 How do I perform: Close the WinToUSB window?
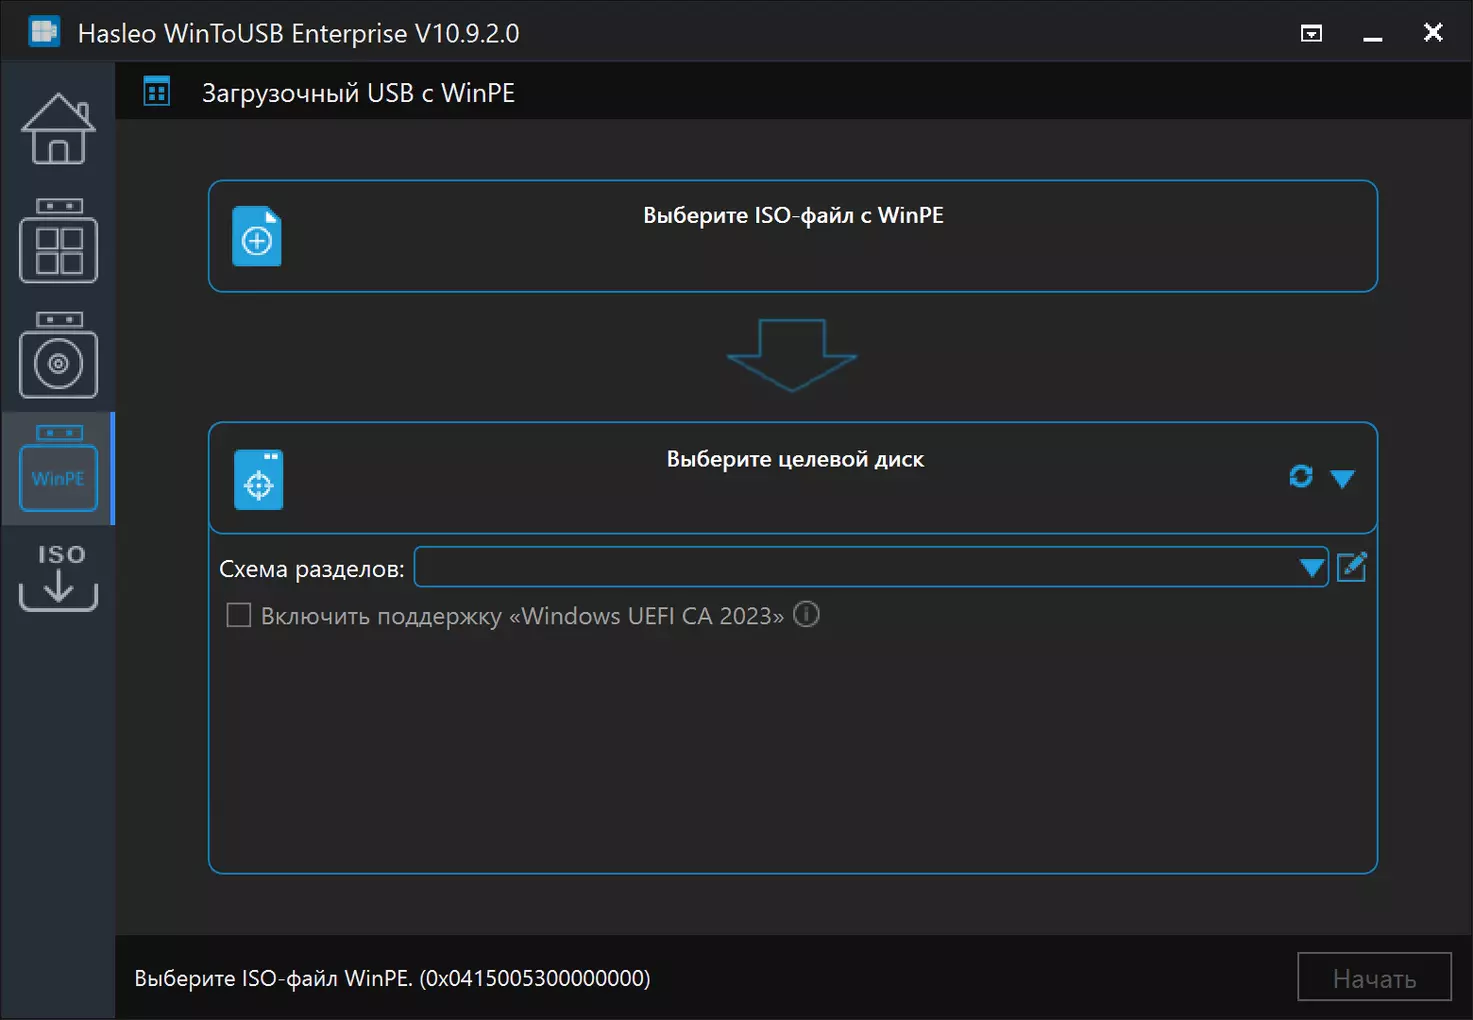[x=1433, y=33]
